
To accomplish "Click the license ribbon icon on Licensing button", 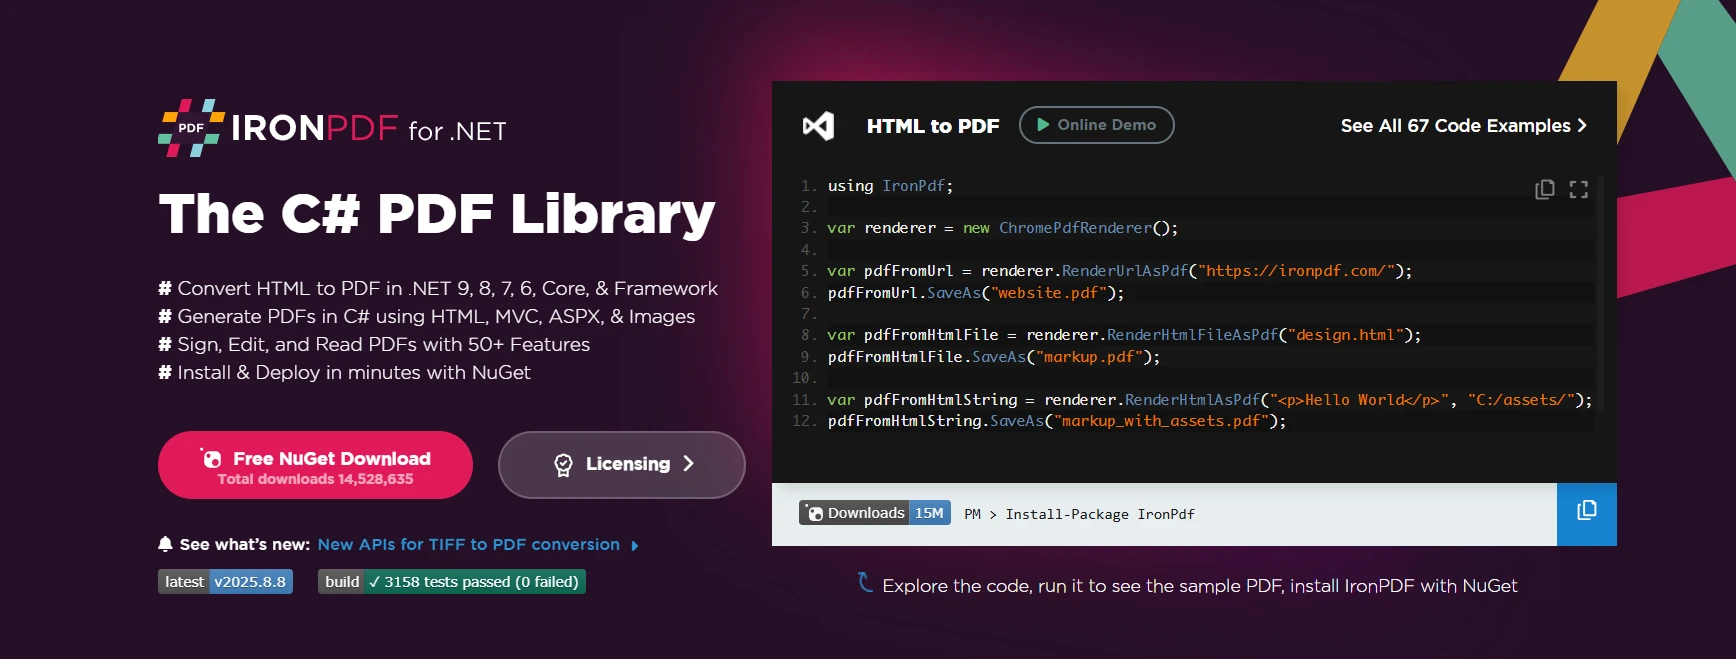I will click(x=563, y=465).
